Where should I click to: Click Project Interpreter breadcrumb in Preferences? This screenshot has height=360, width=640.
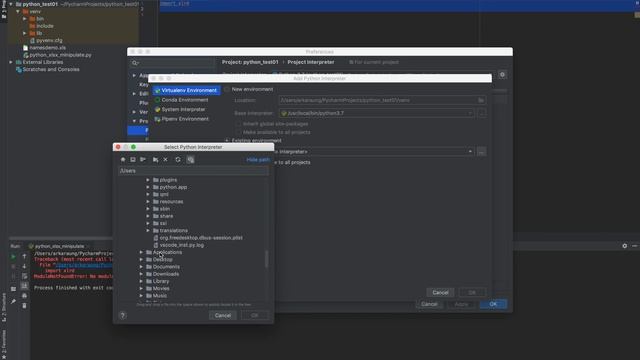click(x=311, y=62)
